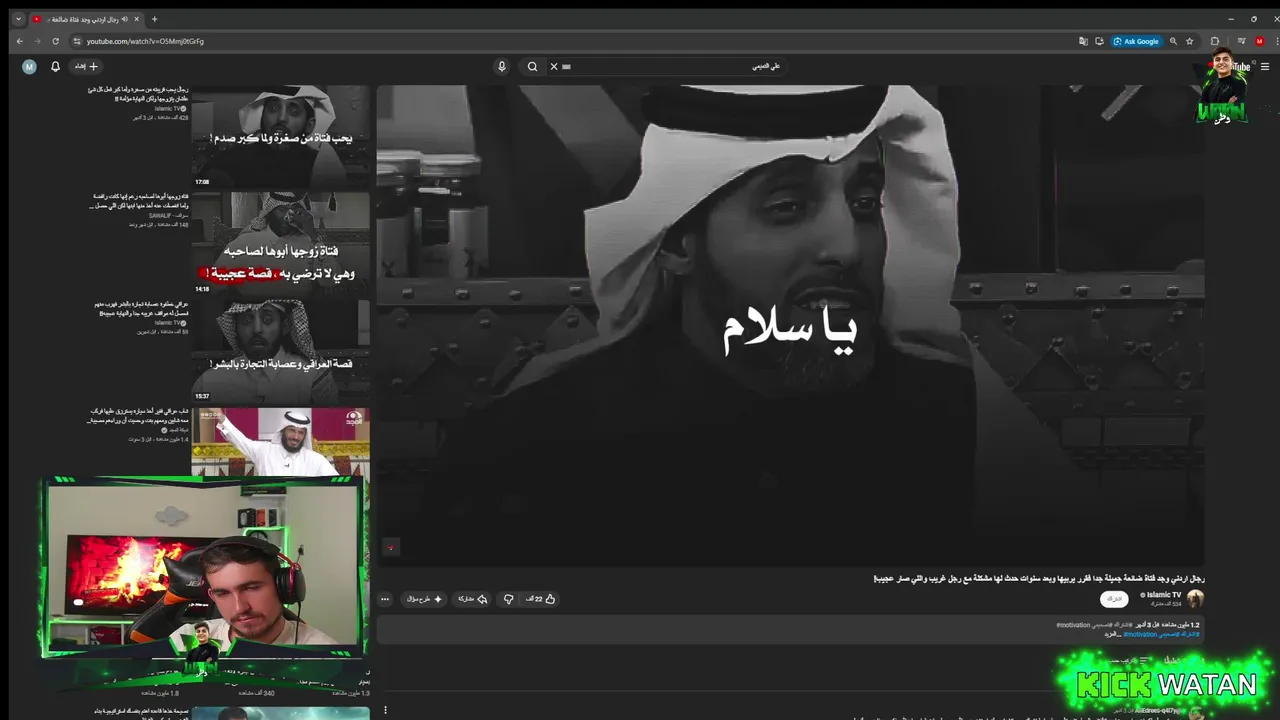
Task: Open the red M browser profile icon
Action: coord(1260,41)
